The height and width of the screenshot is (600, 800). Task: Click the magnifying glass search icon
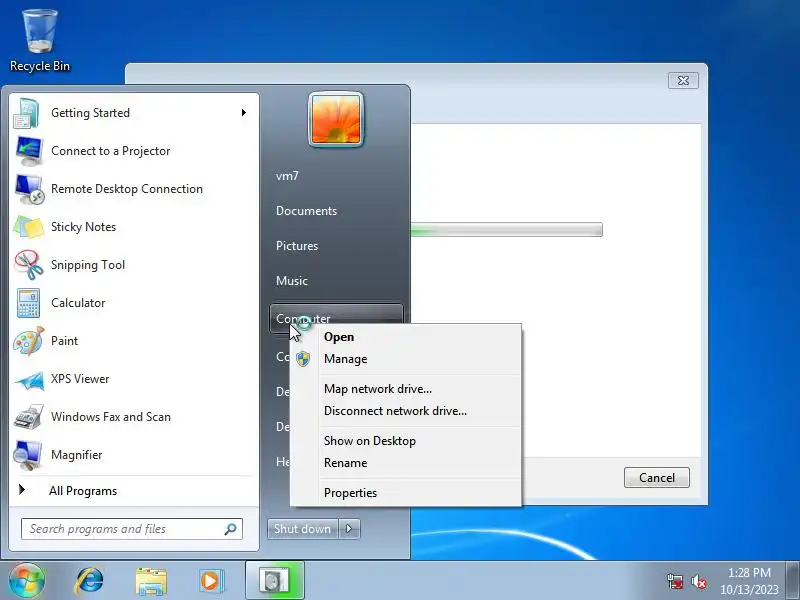coord(230,529)
